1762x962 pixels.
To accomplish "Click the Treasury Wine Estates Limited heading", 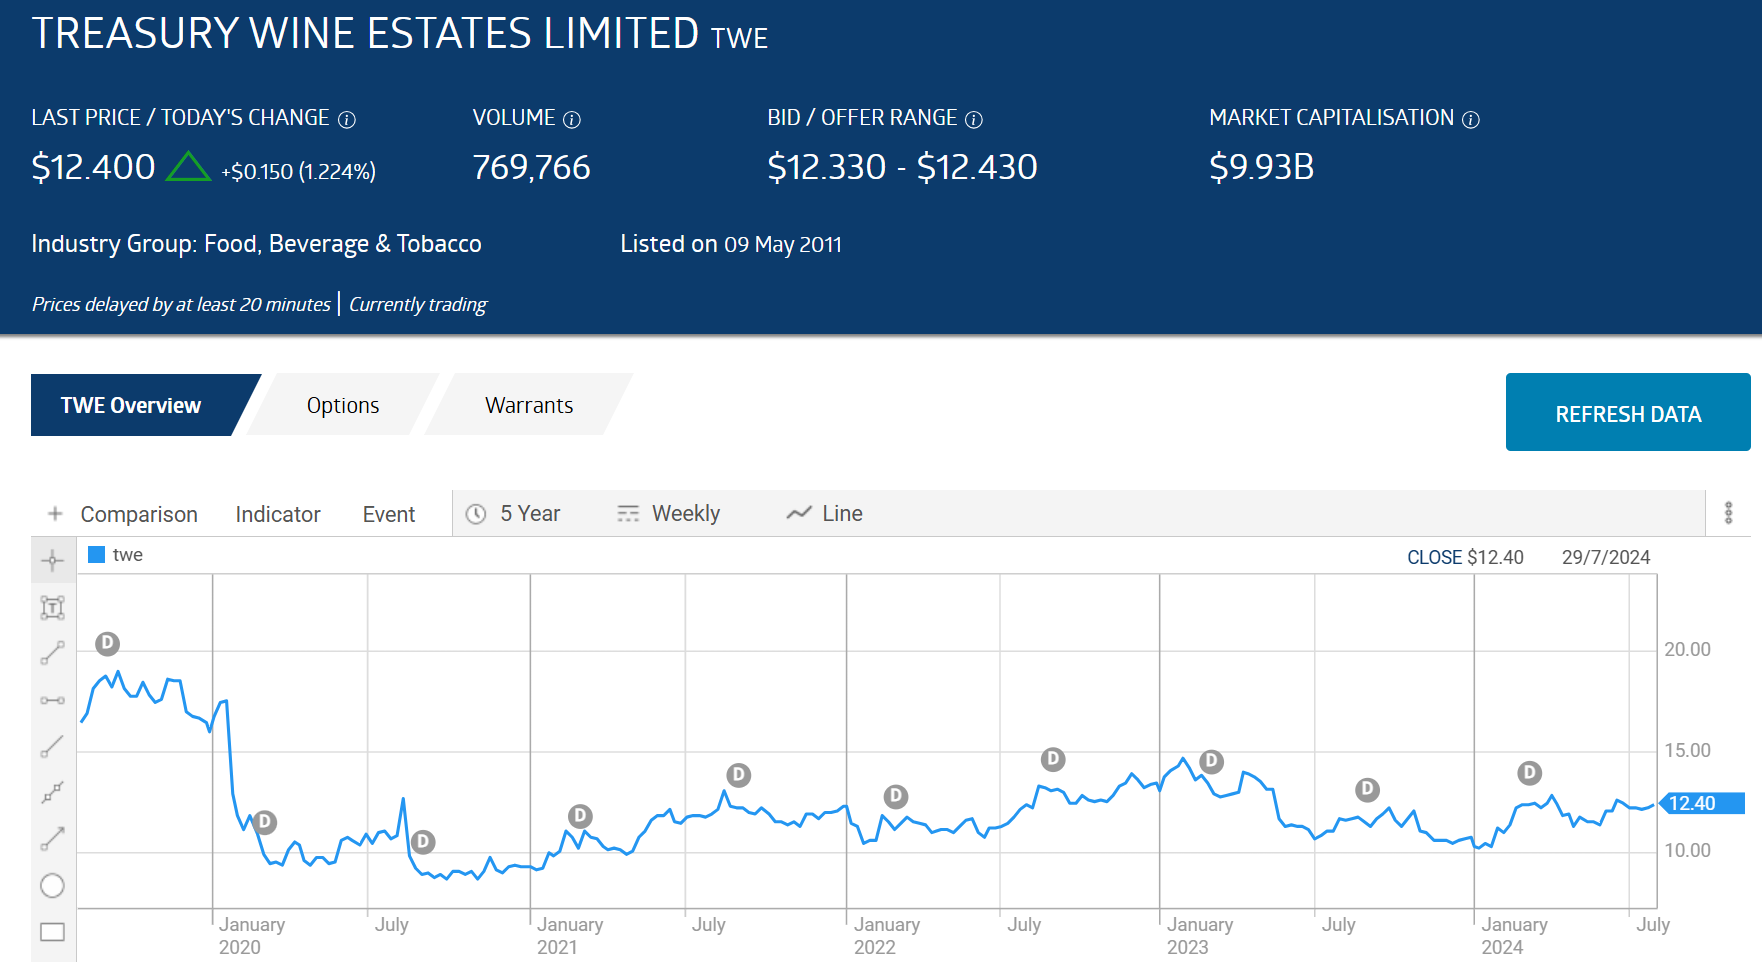I will point(365,33).
